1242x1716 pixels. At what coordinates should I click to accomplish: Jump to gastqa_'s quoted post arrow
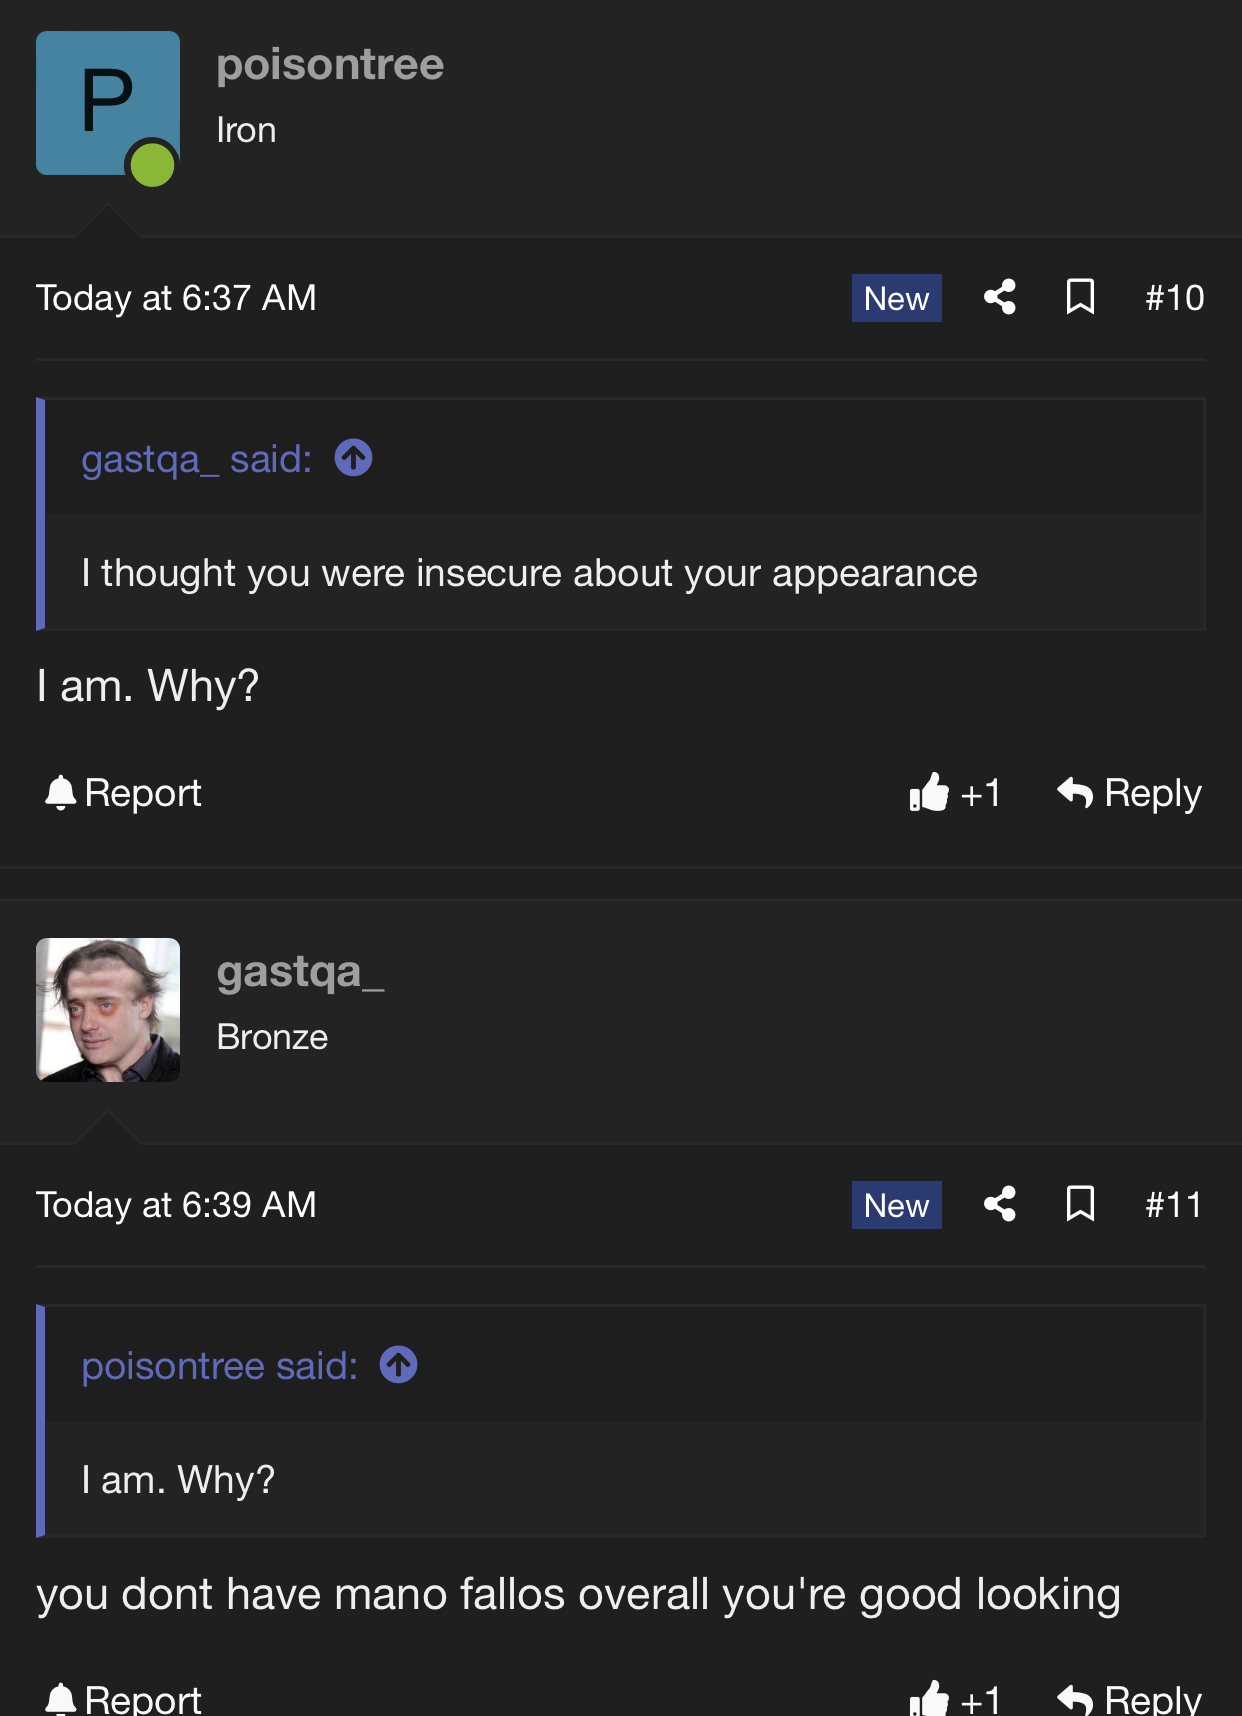pos(353,458)
